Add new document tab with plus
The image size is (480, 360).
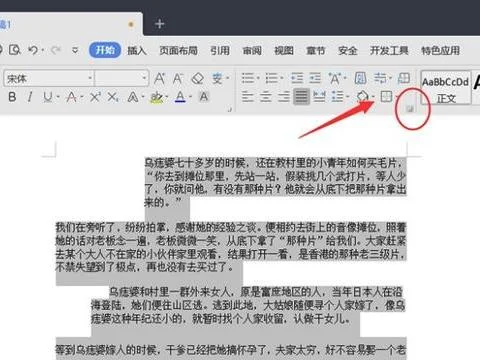point(160,24)
